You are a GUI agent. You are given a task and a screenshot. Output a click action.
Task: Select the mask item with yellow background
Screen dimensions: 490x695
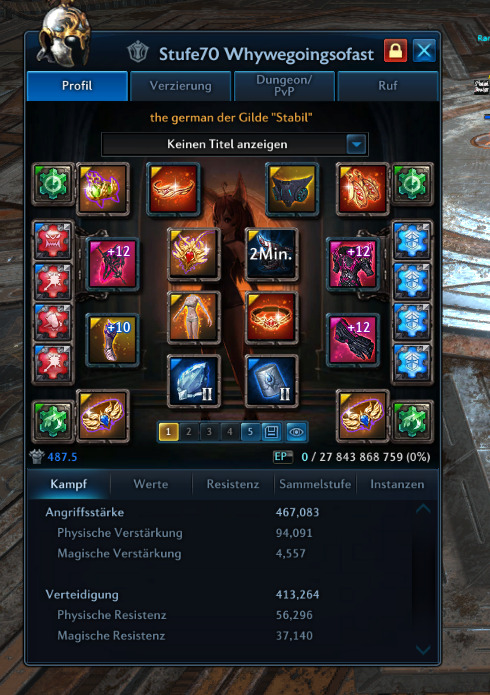coord(292,189)
